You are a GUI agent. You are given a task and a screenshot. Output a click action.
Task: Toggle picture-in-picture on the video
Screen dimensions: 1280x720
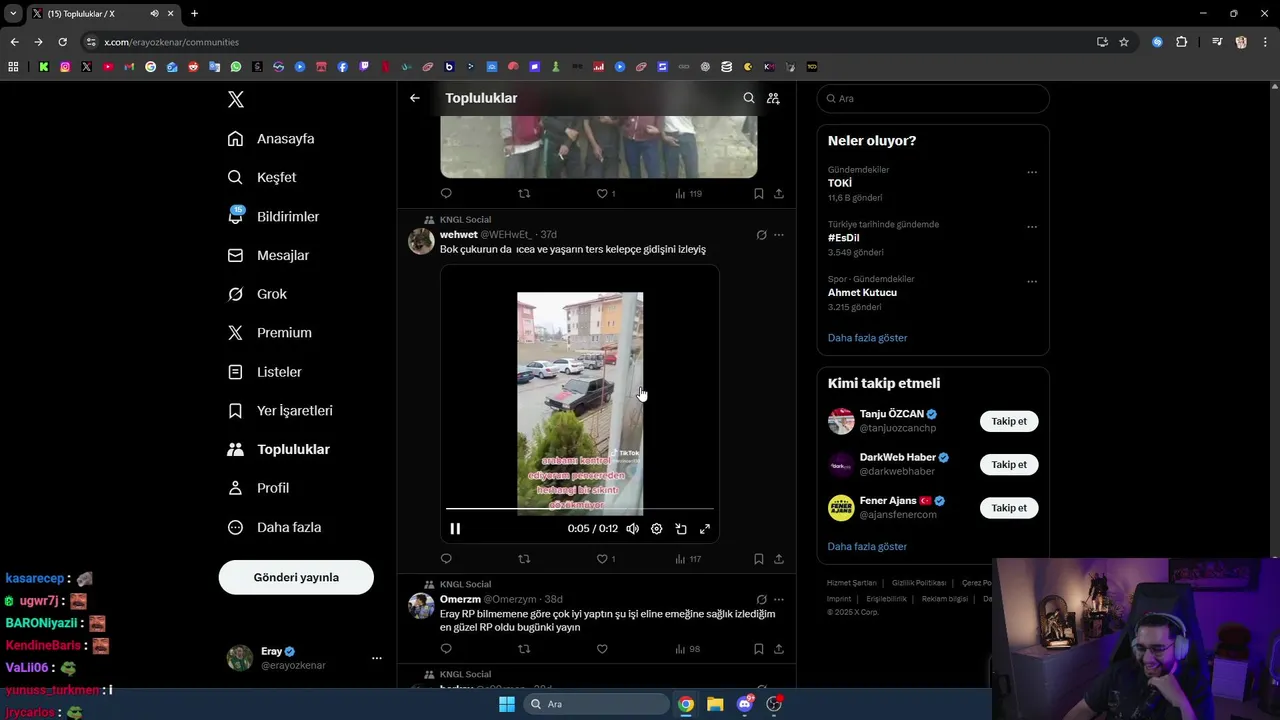(x=681, y=529)
